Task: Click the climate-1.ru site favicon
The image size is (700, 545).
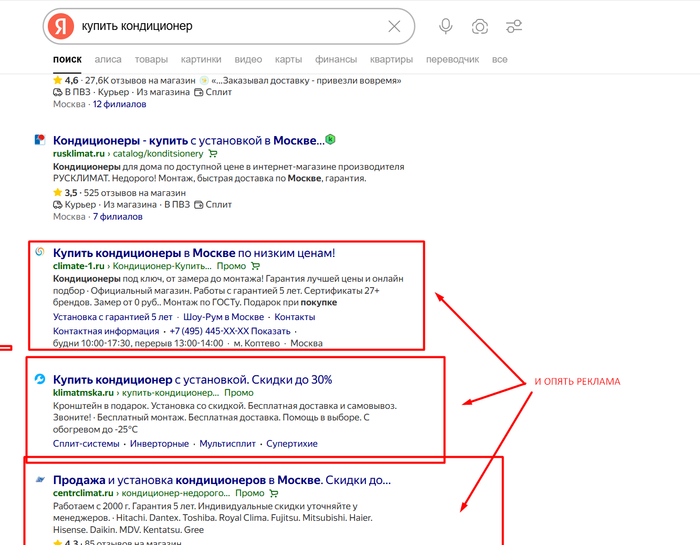Action: 39,253
